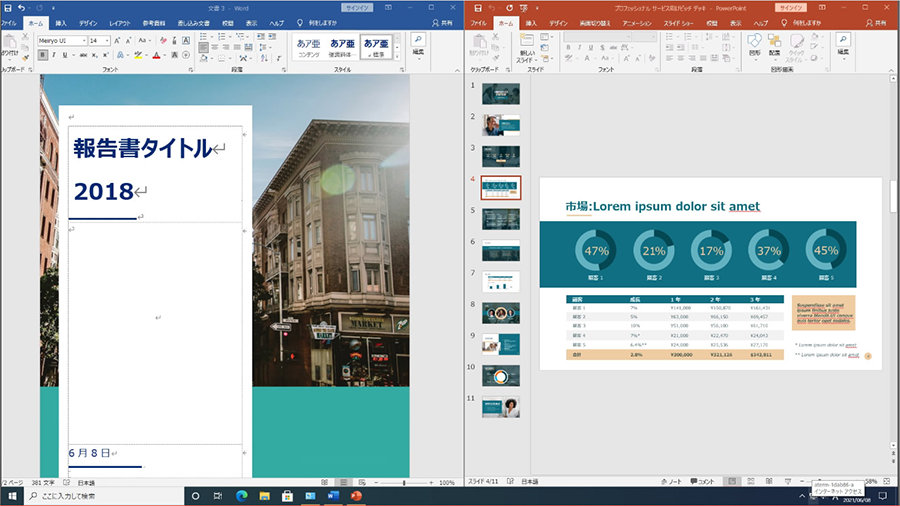
Task: Open Arrange menu in PowerPoint
Action: (774, 45)
